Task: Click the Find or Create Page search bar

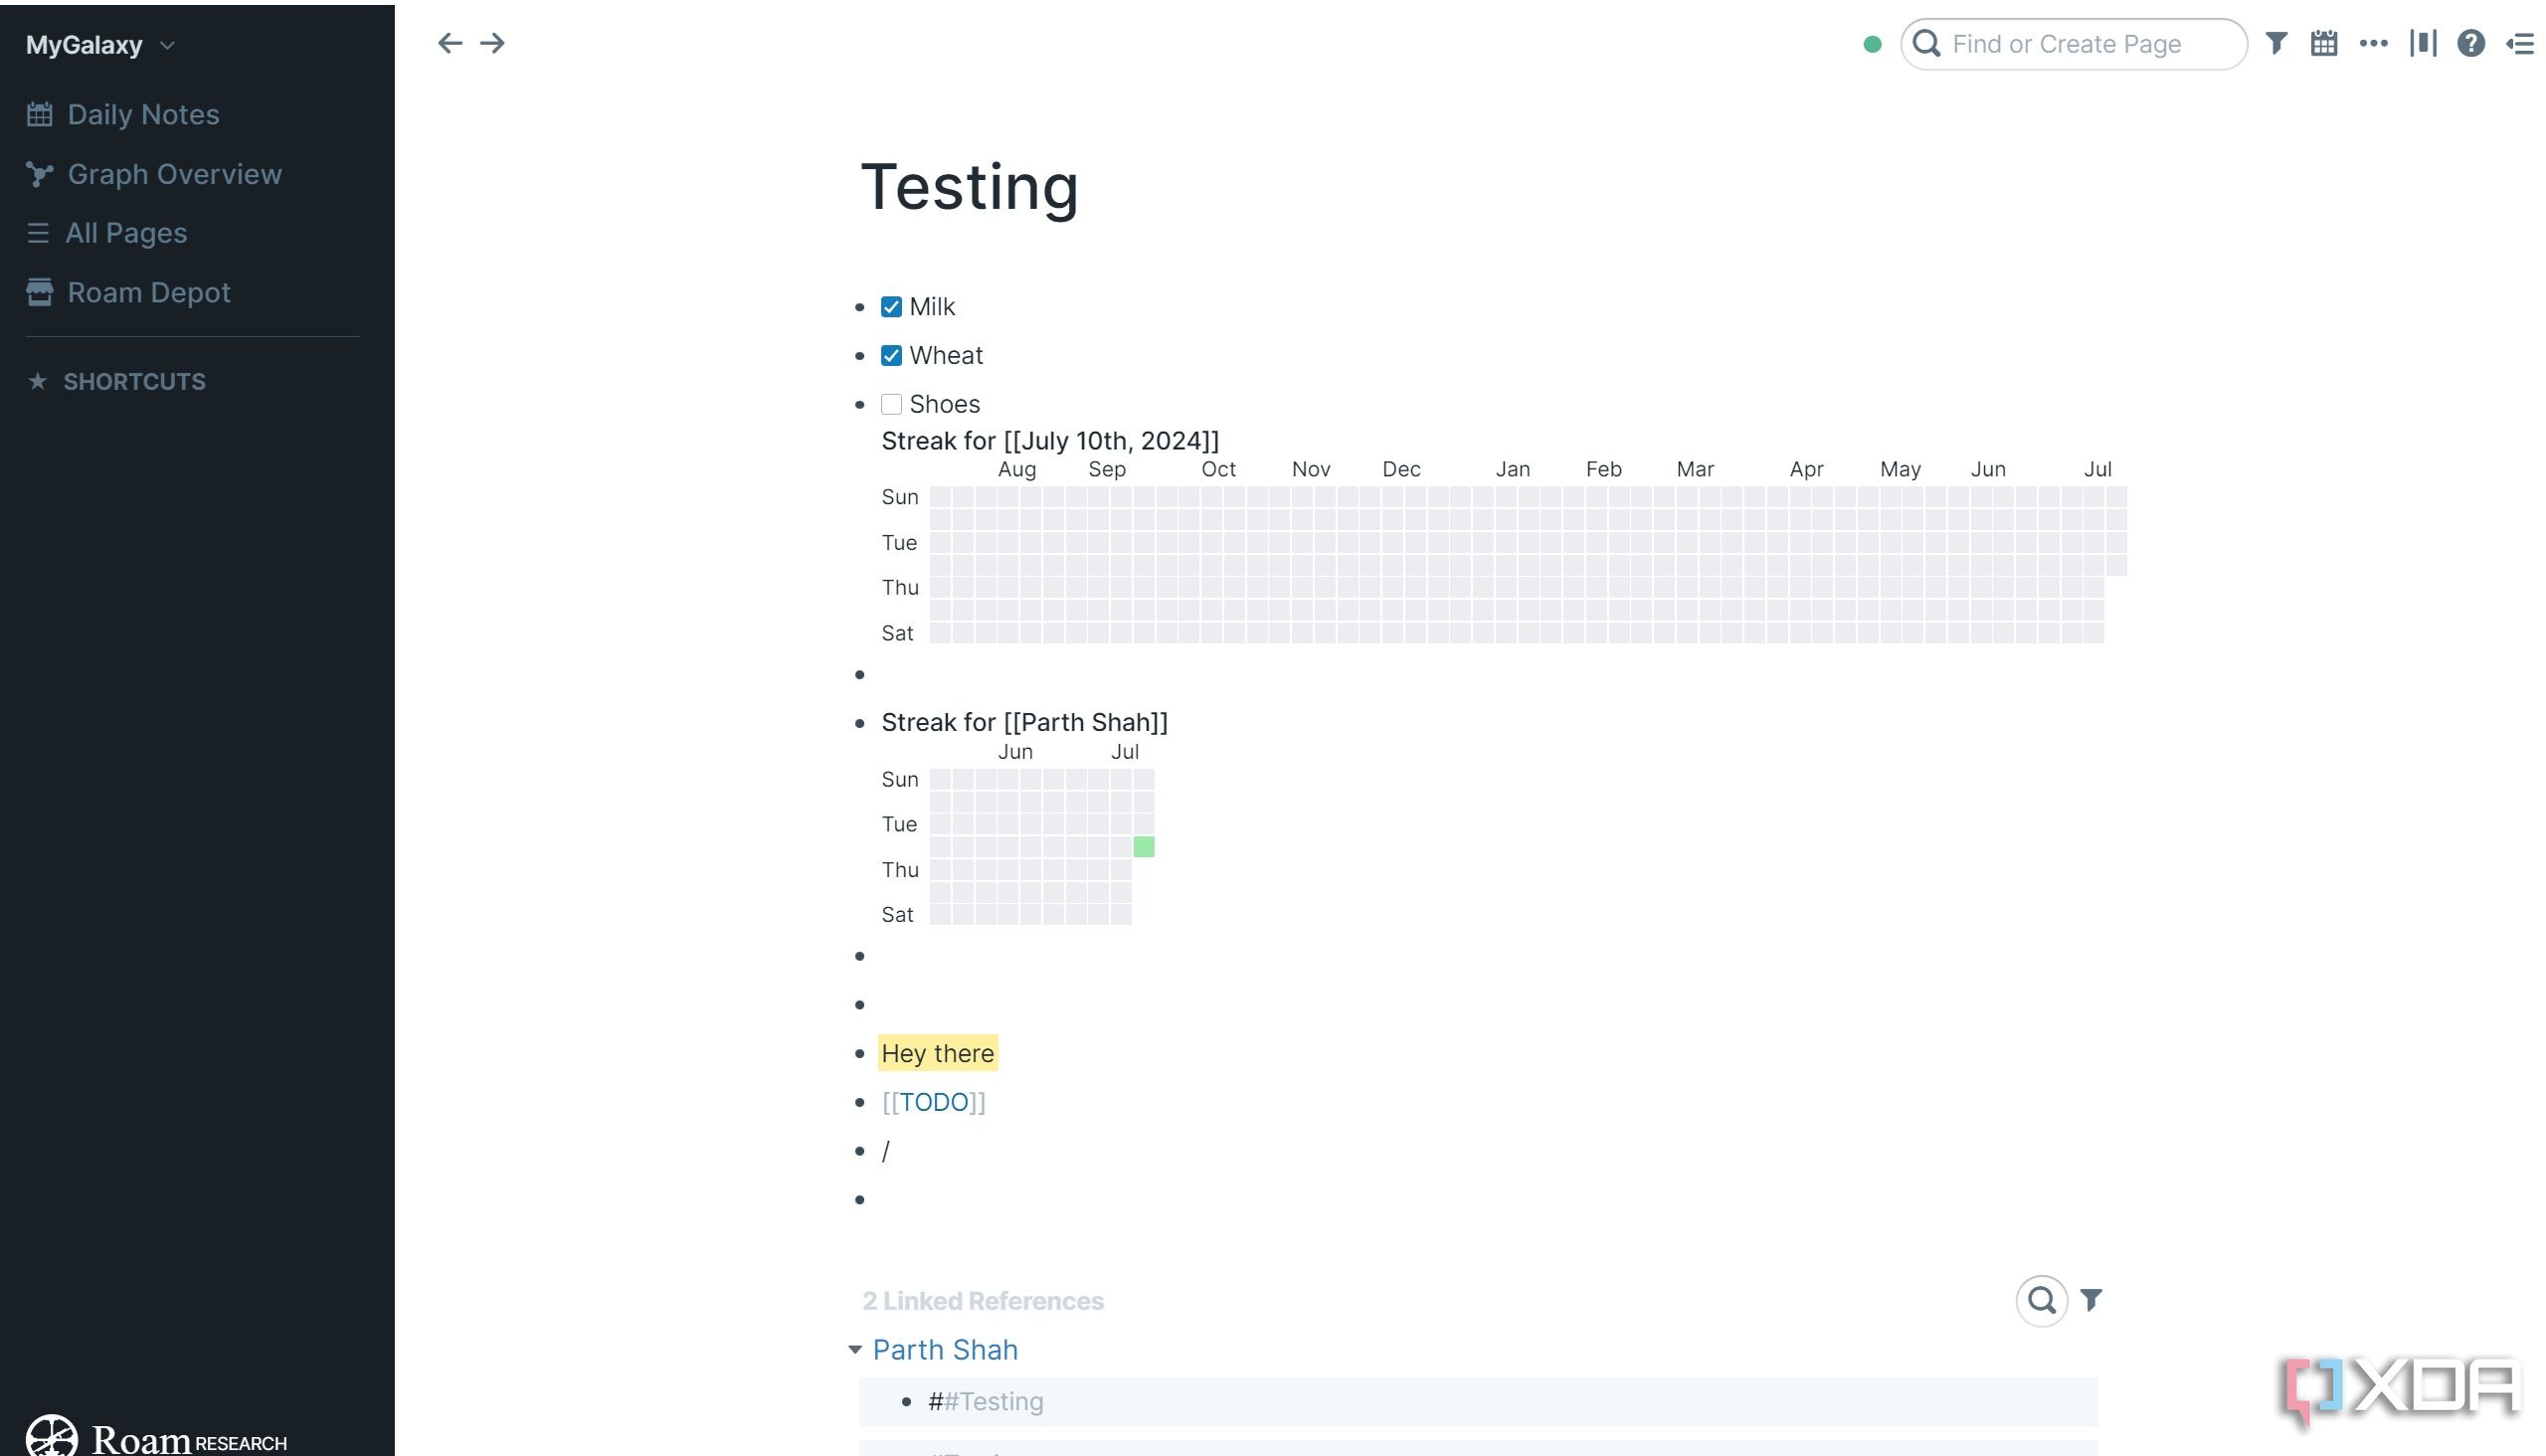Action: pos(2074,42)
